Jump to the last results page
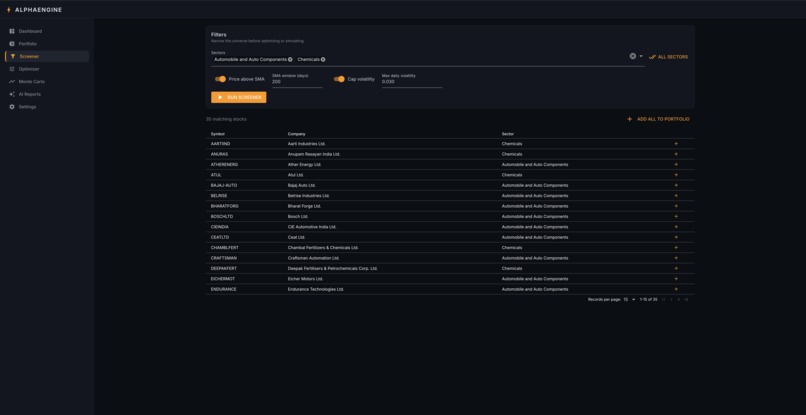The image size is (806, 415). click(686, 299)
